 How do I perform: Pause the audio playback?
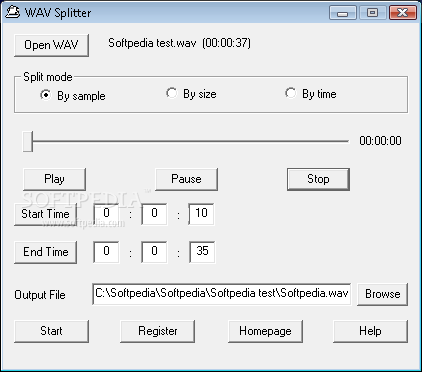pos(186,179)
